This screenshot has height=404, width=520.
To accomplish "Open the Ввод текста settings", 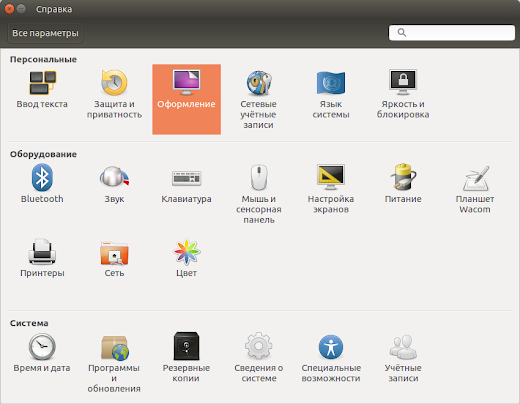I will [x=42, y=89].
